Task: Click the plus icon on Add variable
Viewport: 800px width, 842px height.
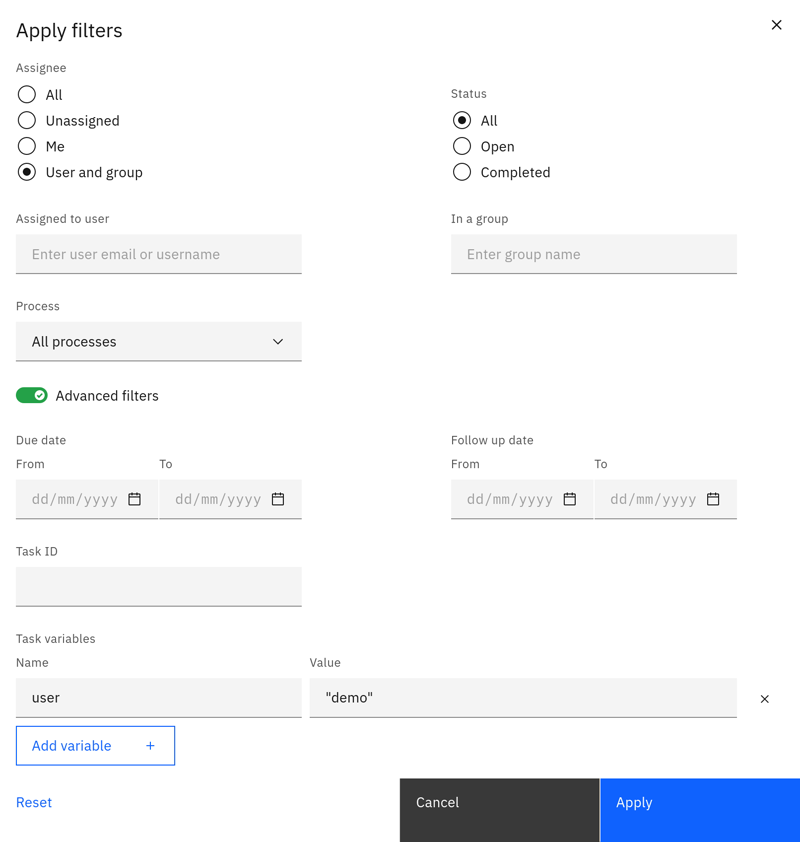Action: point(150,745)
